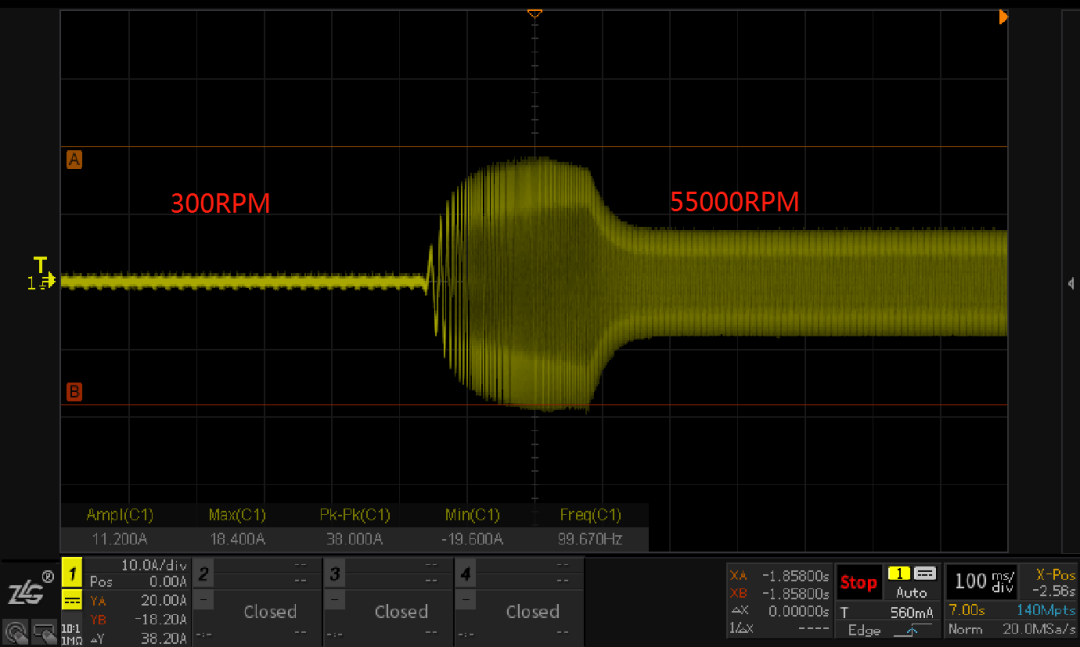Click channel 4 coupling dash icon

466,599
